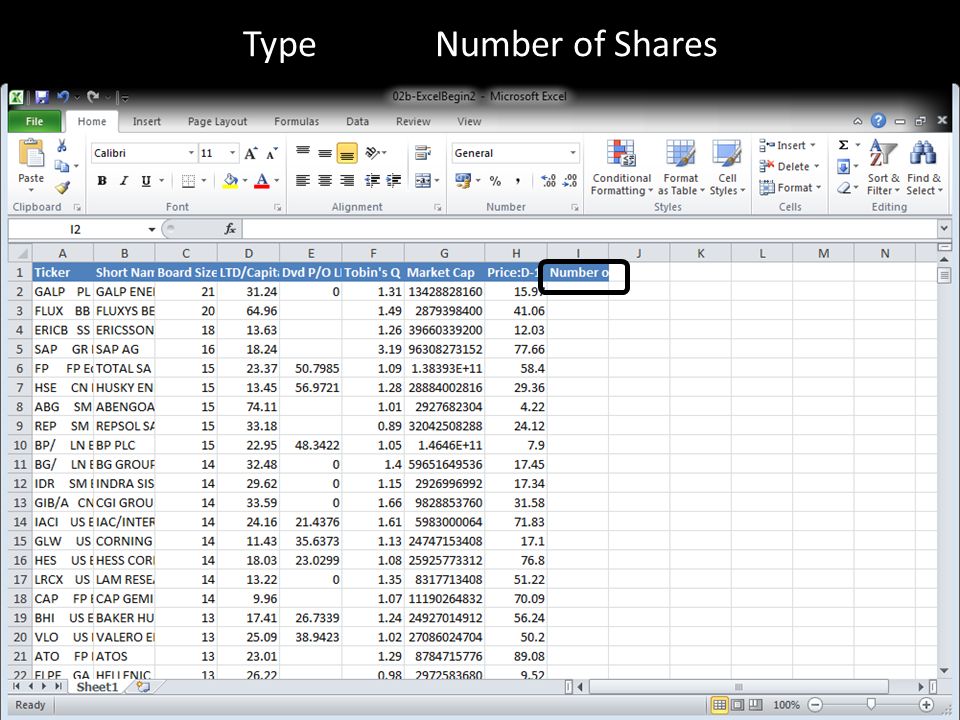Switch to the Page Layout tab
This screenshot has width=960, height=720.
click(x=217, y=121)
